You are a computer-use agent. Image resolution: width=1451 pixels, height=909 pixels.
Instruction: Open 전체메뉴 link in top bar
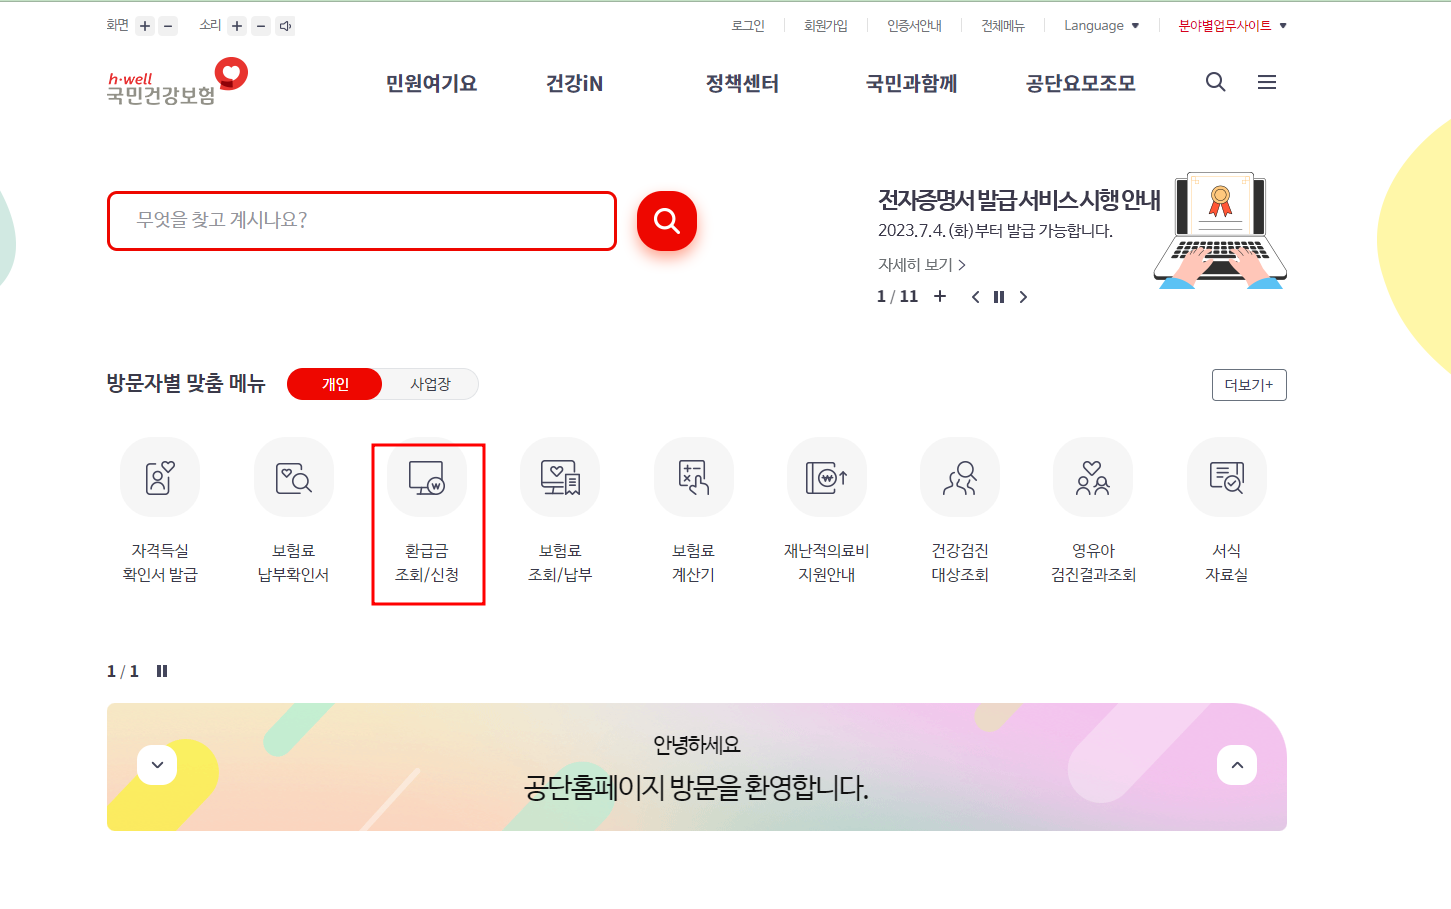[x=1003, y=26]
